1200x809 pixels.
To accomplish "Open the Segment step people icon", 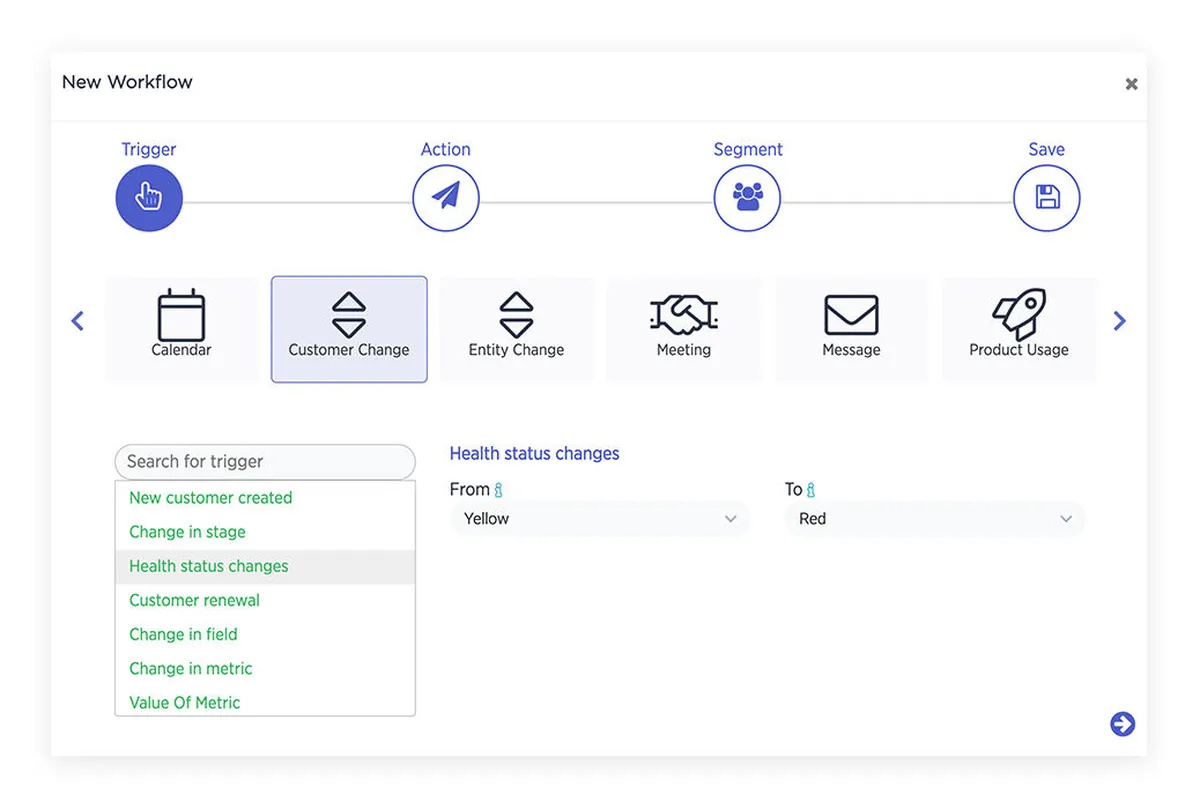I will (x=747, y=197).
